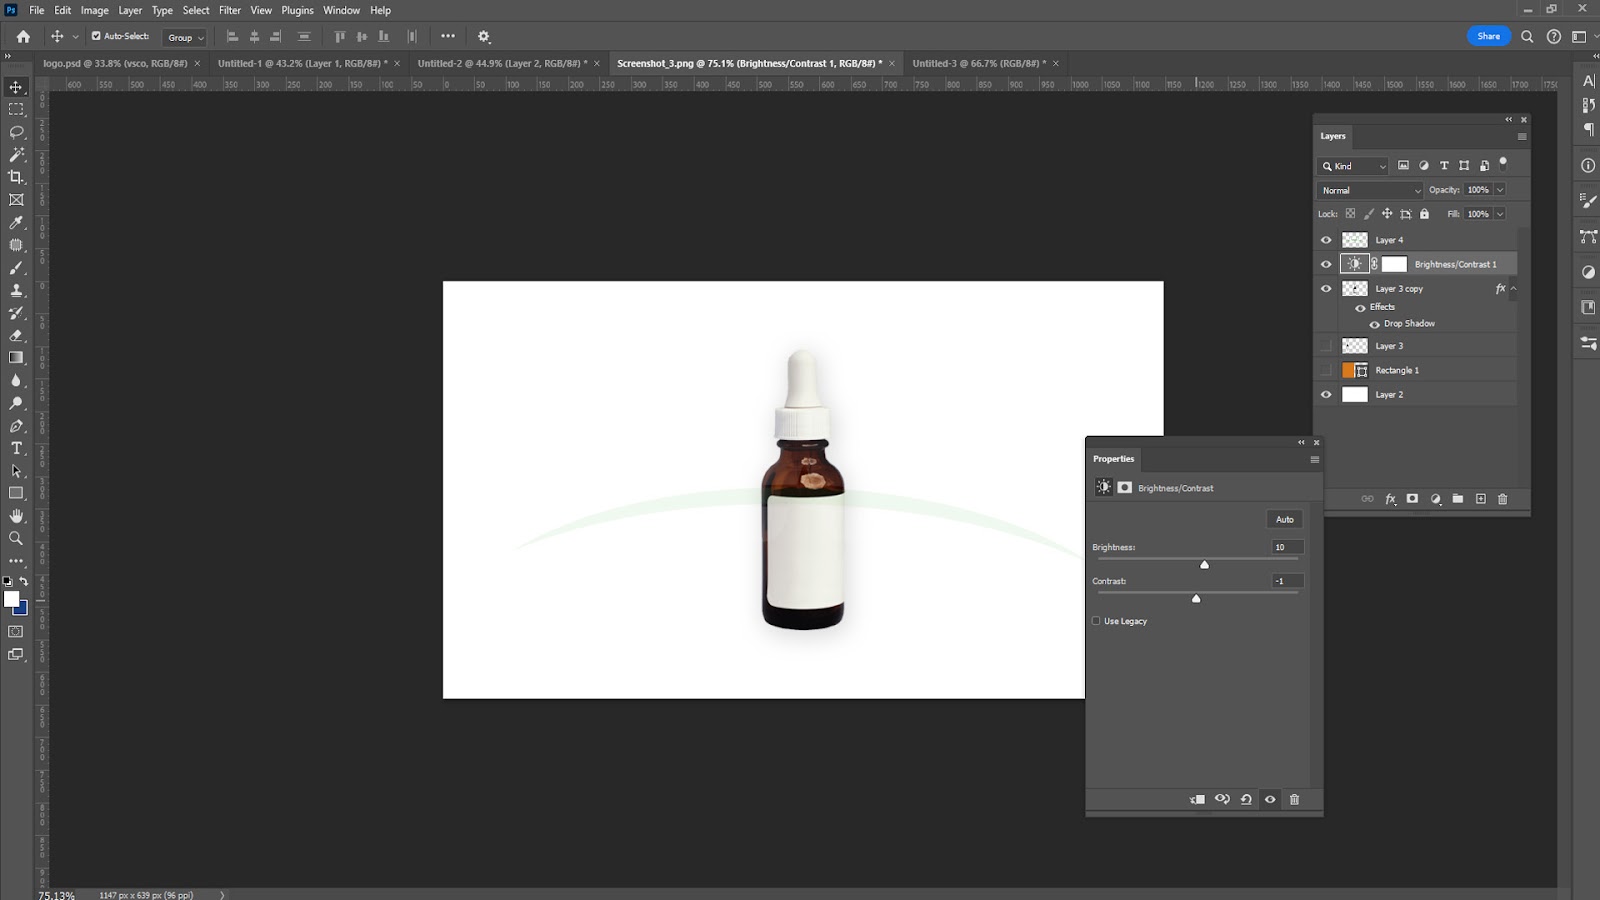Open Move tool preset picker arrow
Viewport: 1600px width, 900px height.
click(75, 37)
